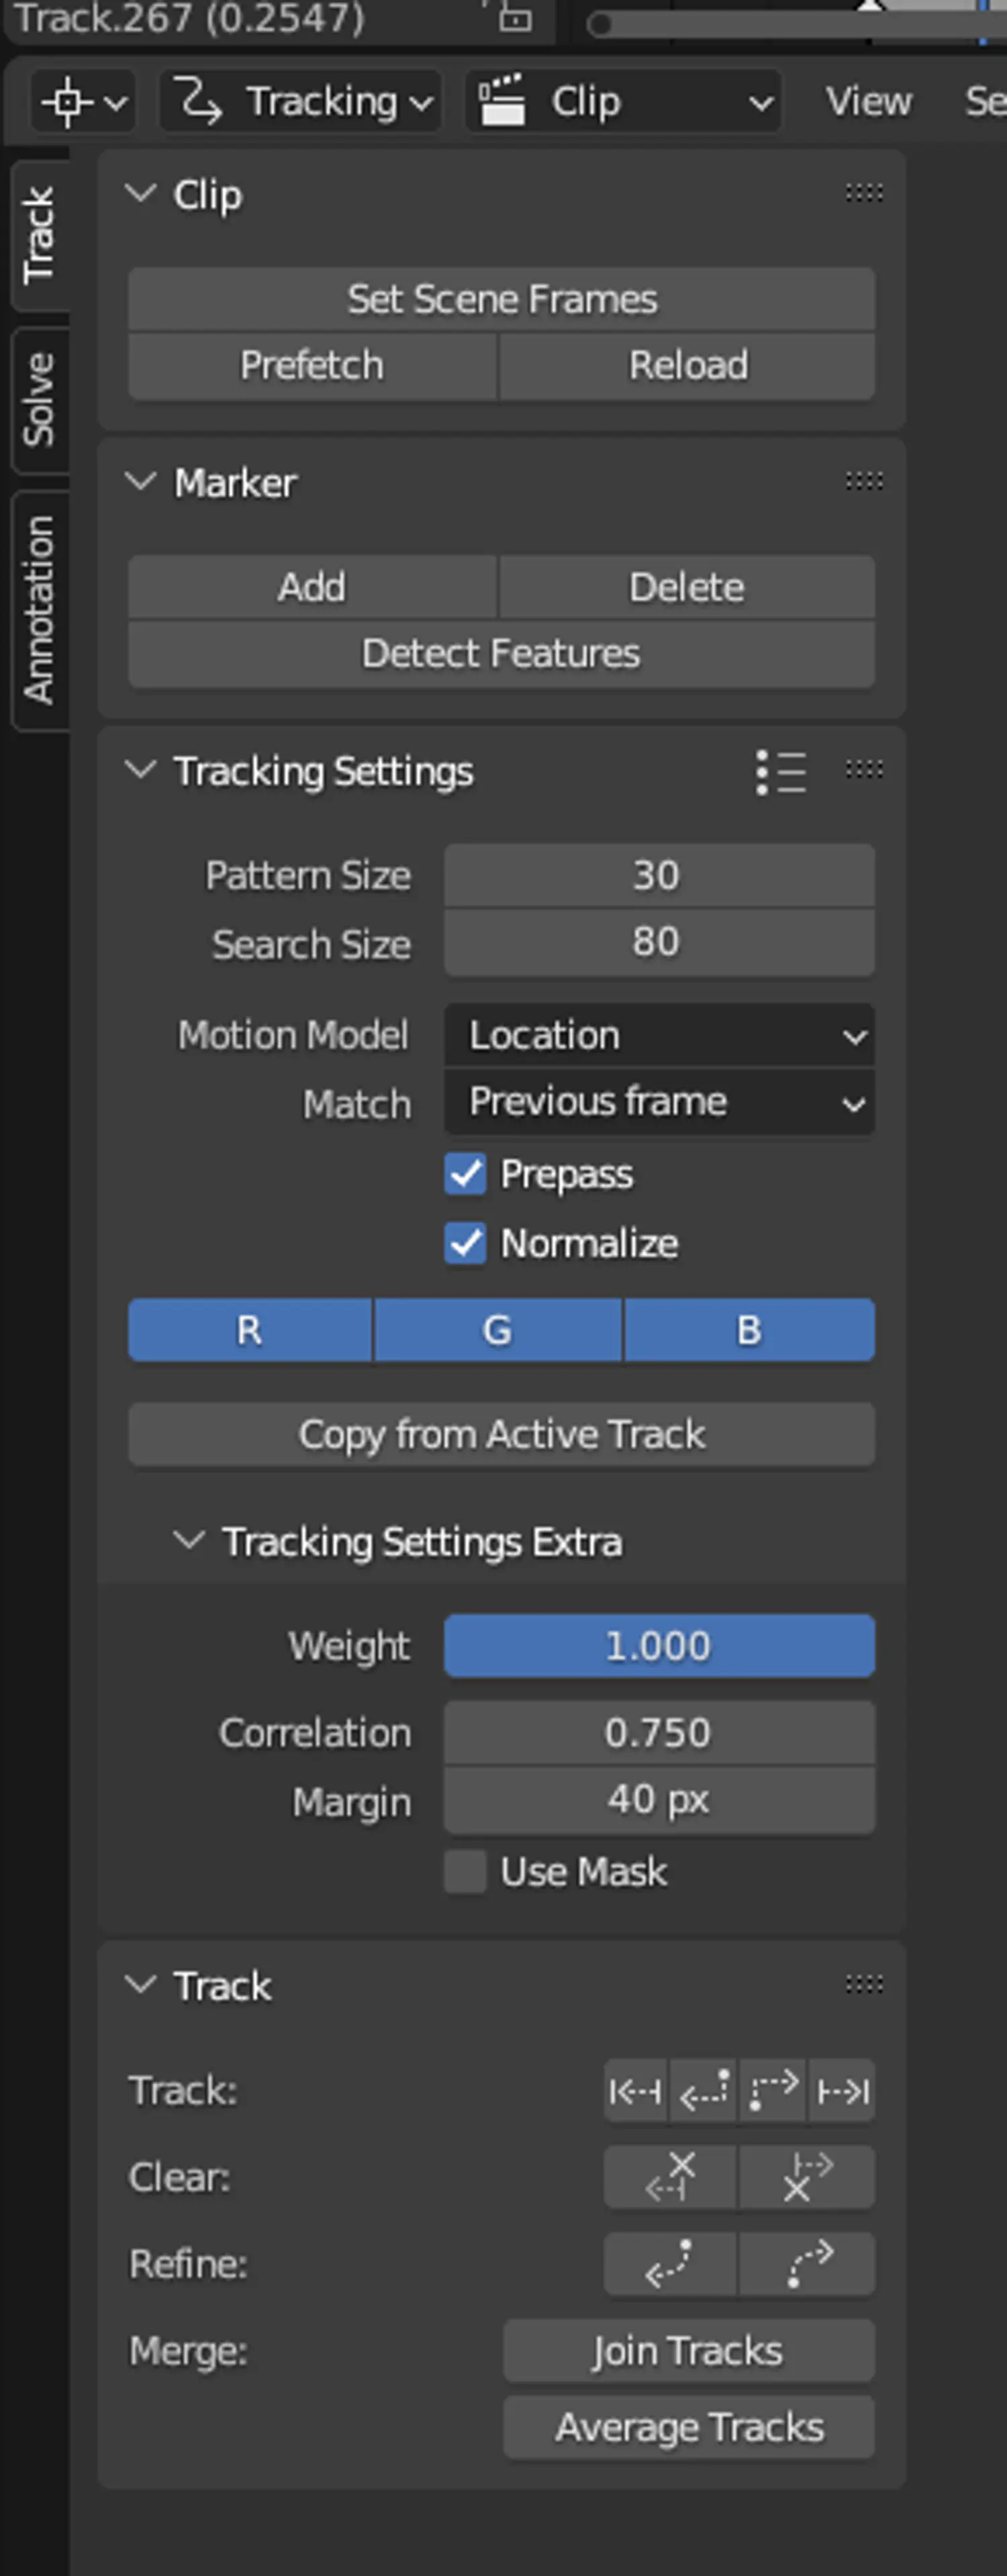Open the View menu
This screenshot has height=2576, width=1007.
coord(868,101)
